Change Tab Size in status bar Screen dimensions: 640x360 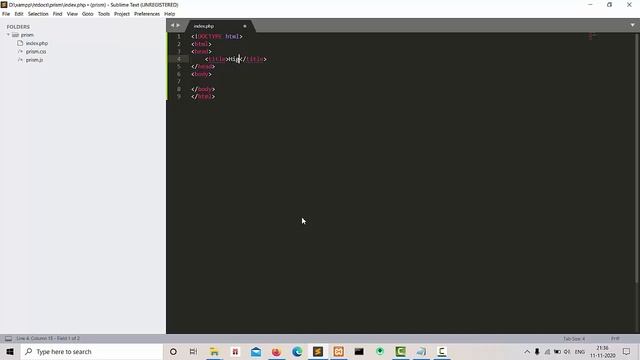click(x=574, y=339)
